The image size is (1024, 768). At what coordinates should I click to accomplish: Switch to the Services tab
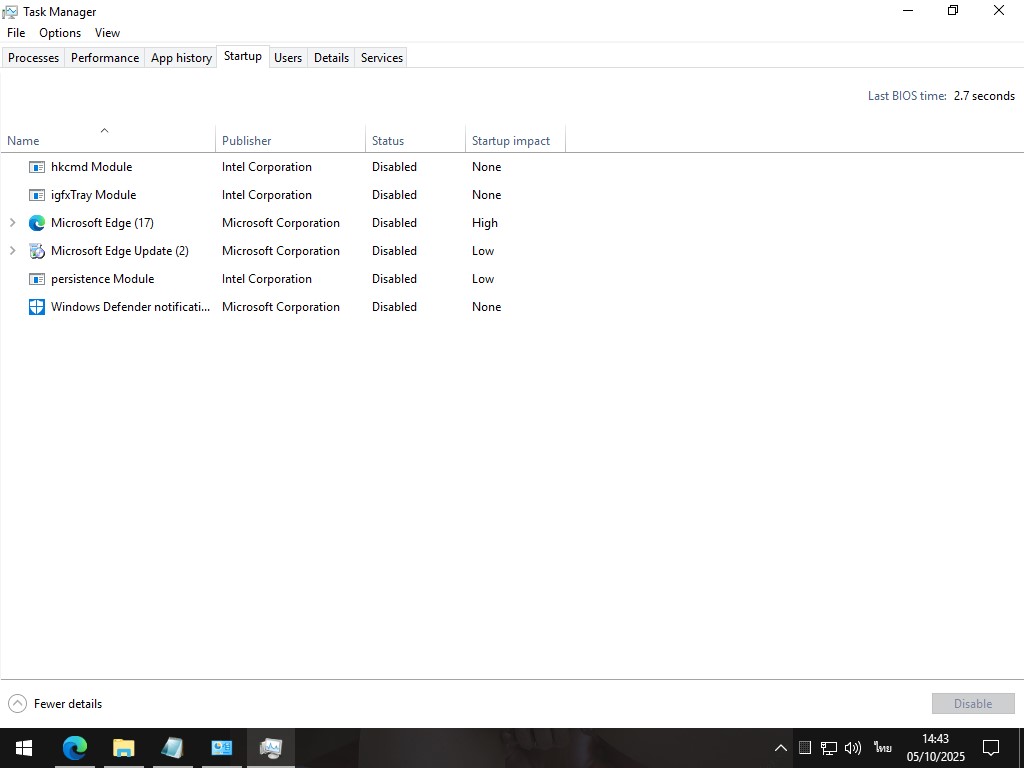pyautogui.click(x=382, y=57)
